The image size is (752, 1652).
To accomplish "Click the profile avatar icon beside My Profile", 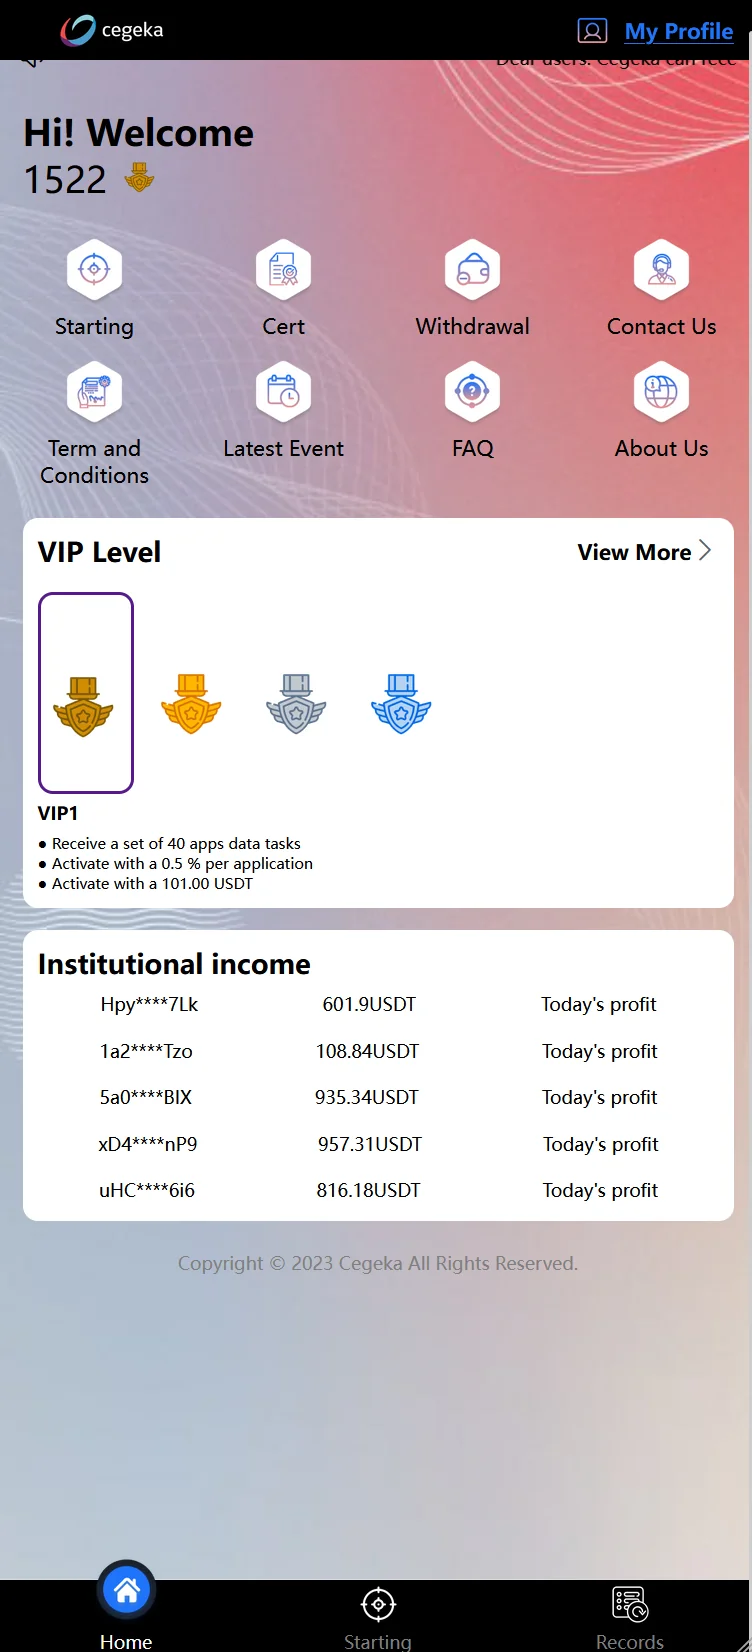I will click(592, 31).
